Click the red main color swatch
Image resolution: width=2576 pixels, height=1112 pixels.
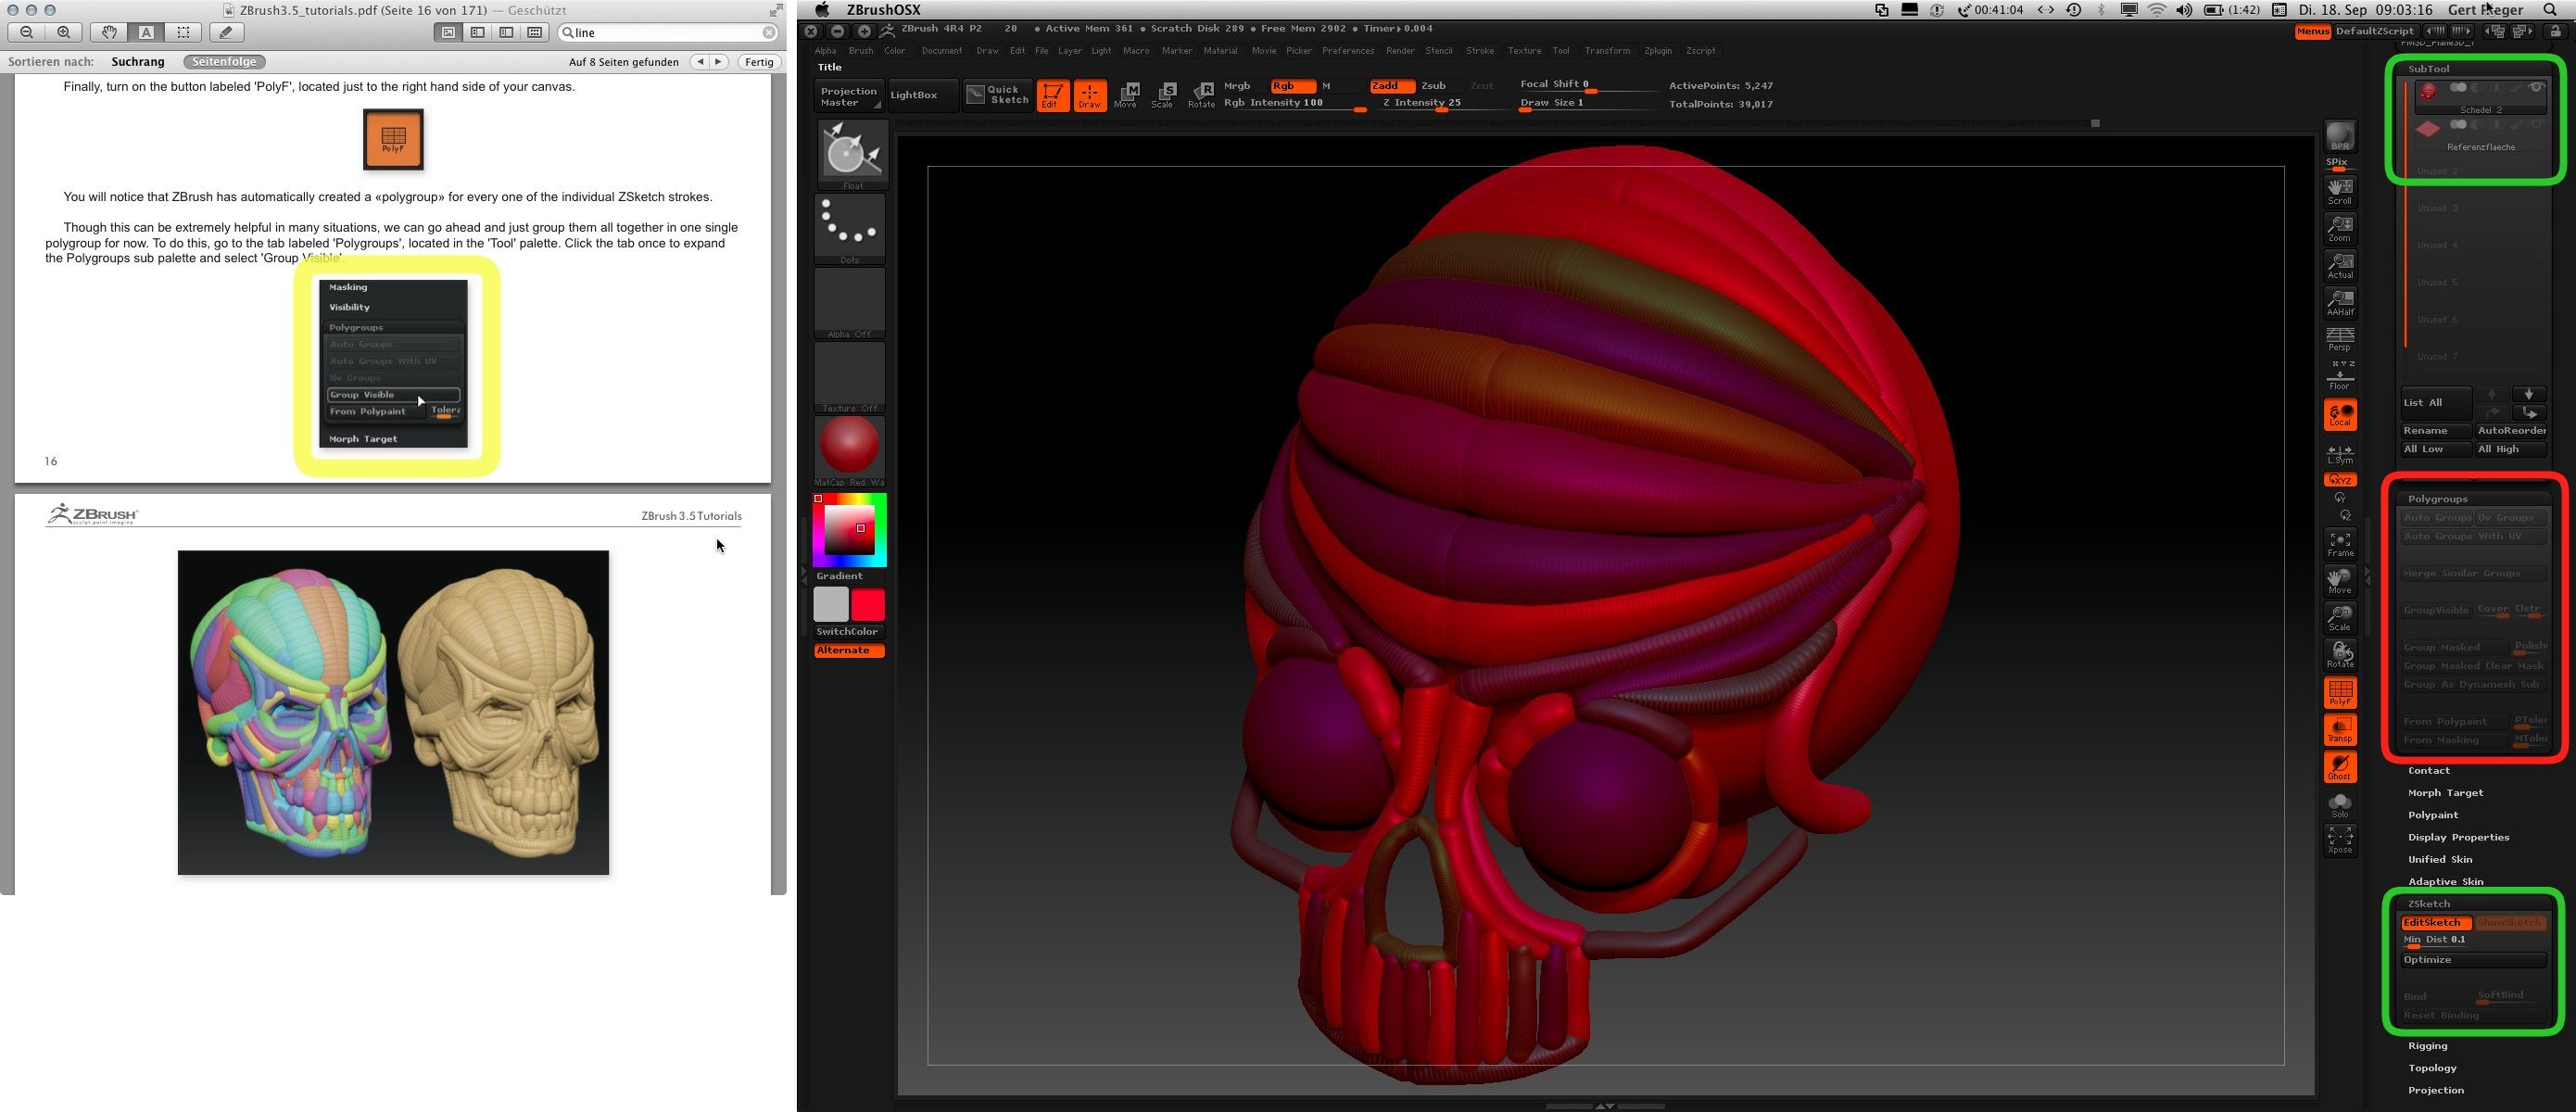point(867,605)
